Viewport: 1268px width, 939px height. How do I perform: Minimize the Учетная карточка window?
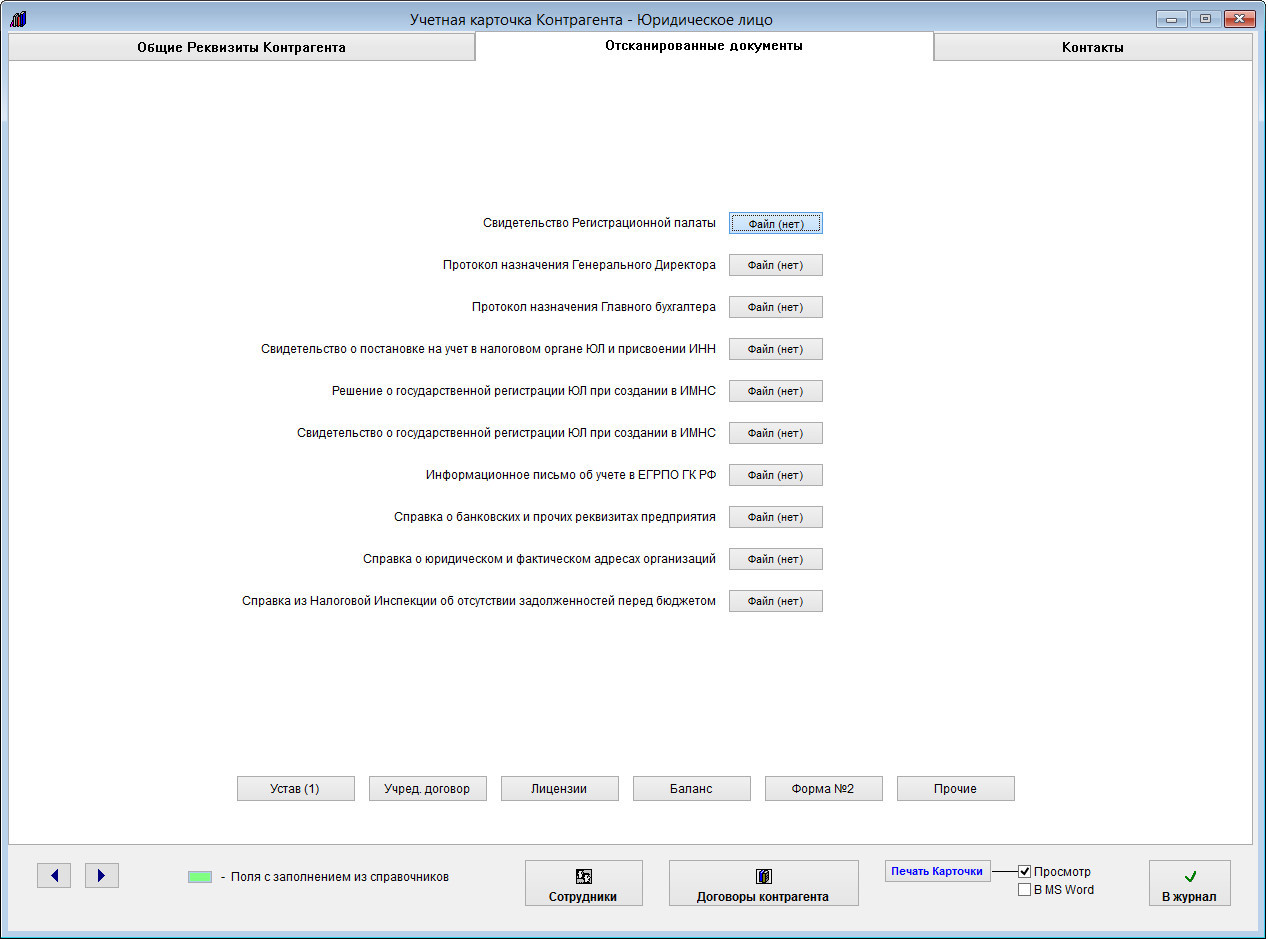tap(1170, 19)
